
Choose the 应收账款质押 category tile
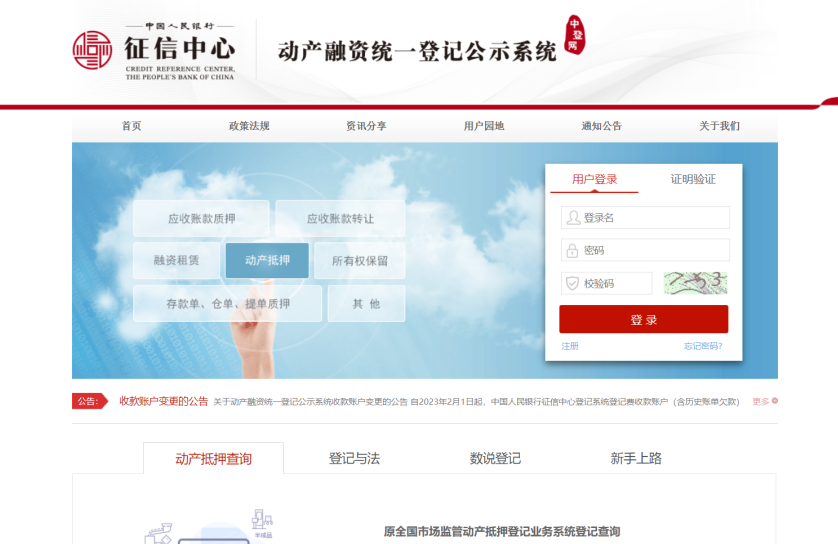201,218
